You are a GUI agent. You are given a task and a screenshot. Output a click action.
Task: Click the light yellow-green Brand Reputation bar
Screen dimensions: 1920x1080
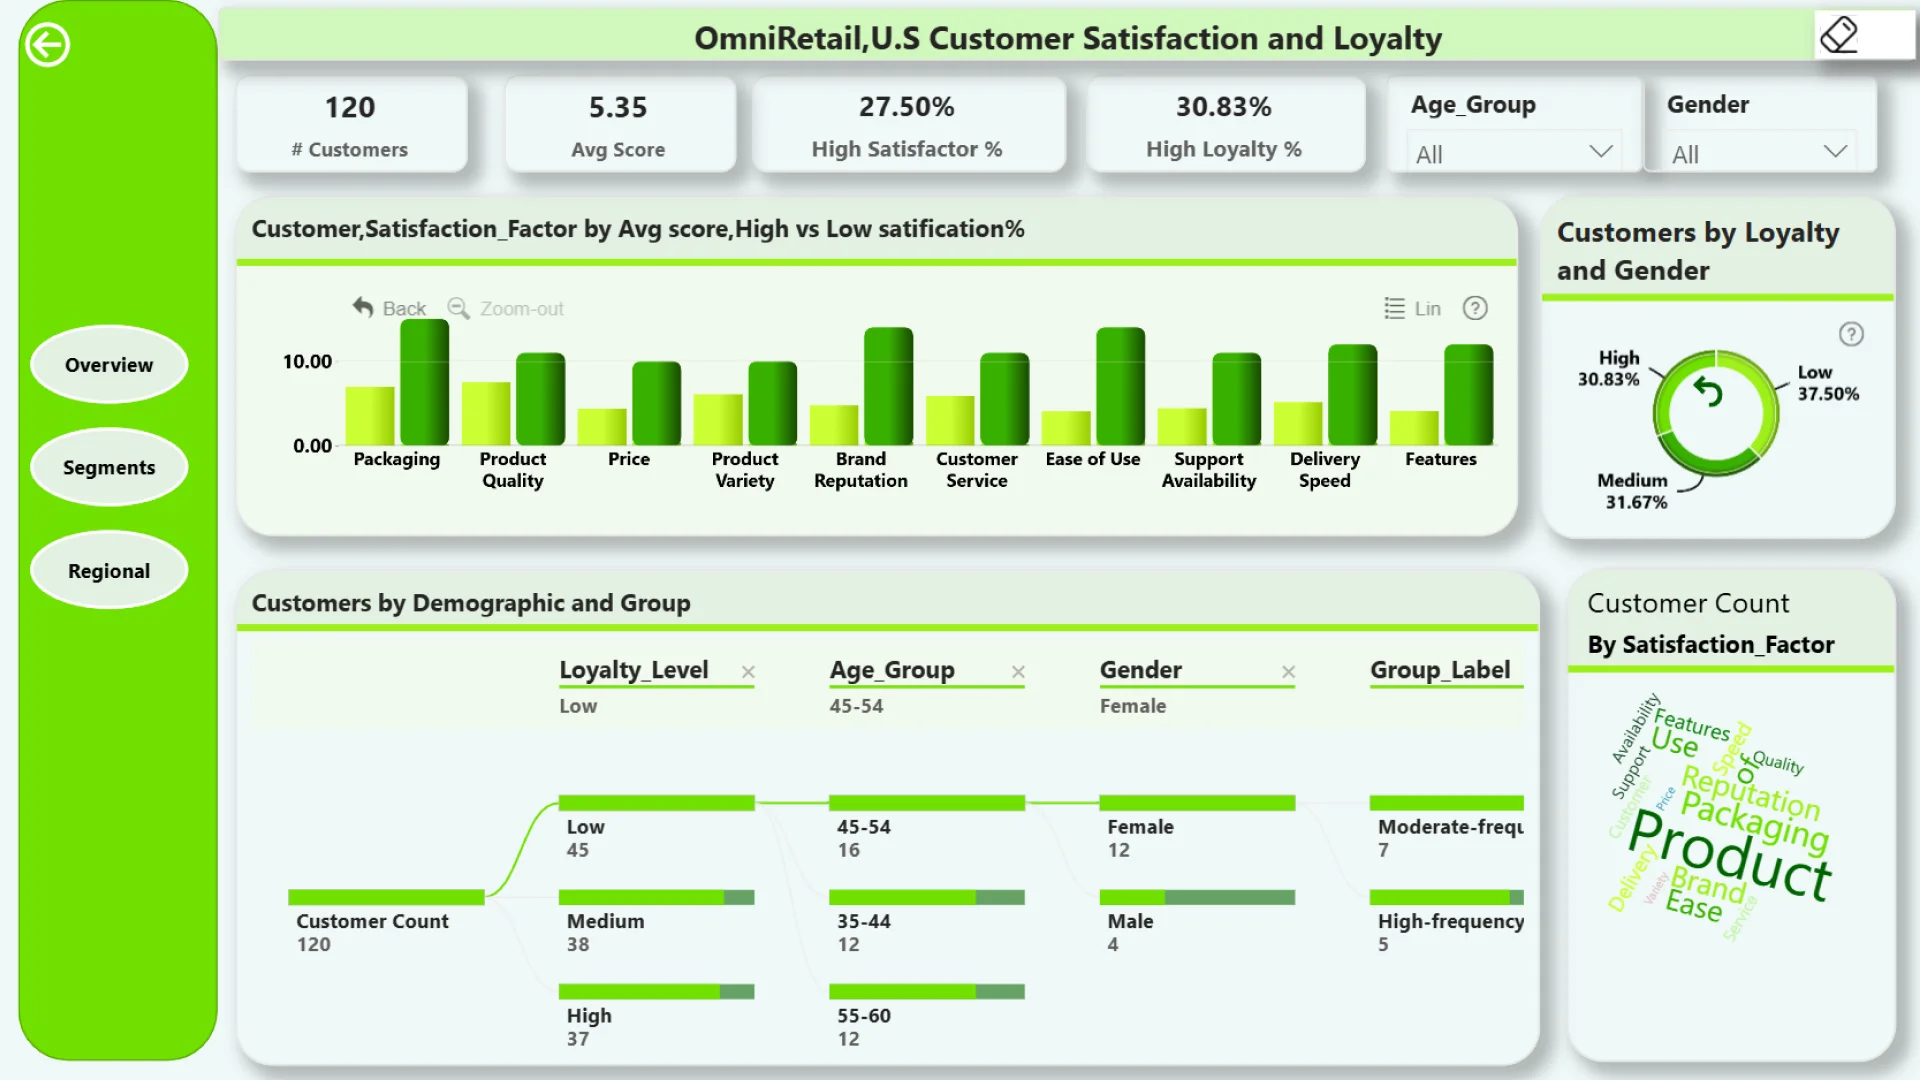pos(834,425)
